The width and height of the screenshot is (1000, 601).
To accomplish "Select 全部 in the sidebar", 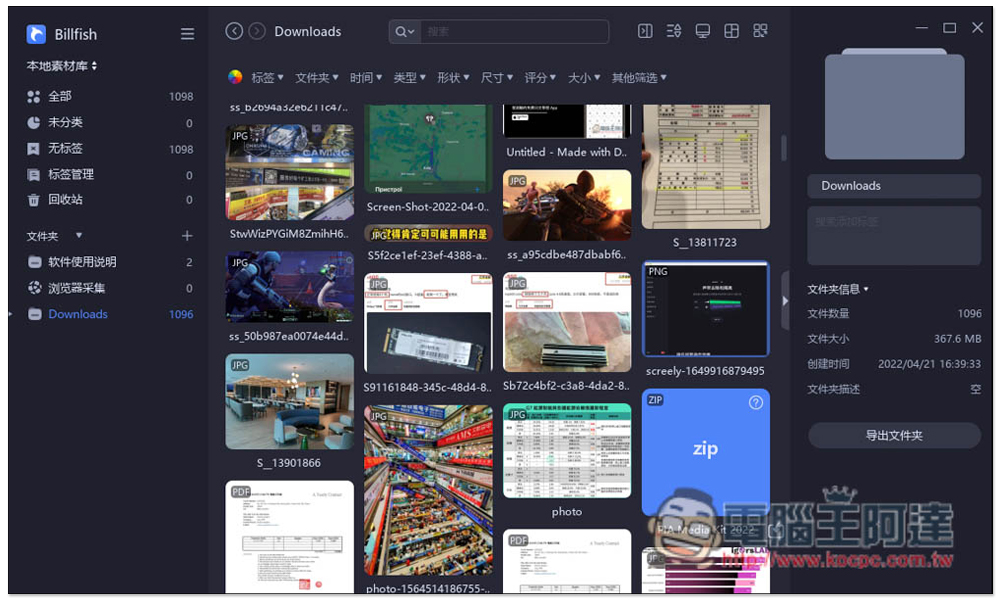I will (60, 97).
